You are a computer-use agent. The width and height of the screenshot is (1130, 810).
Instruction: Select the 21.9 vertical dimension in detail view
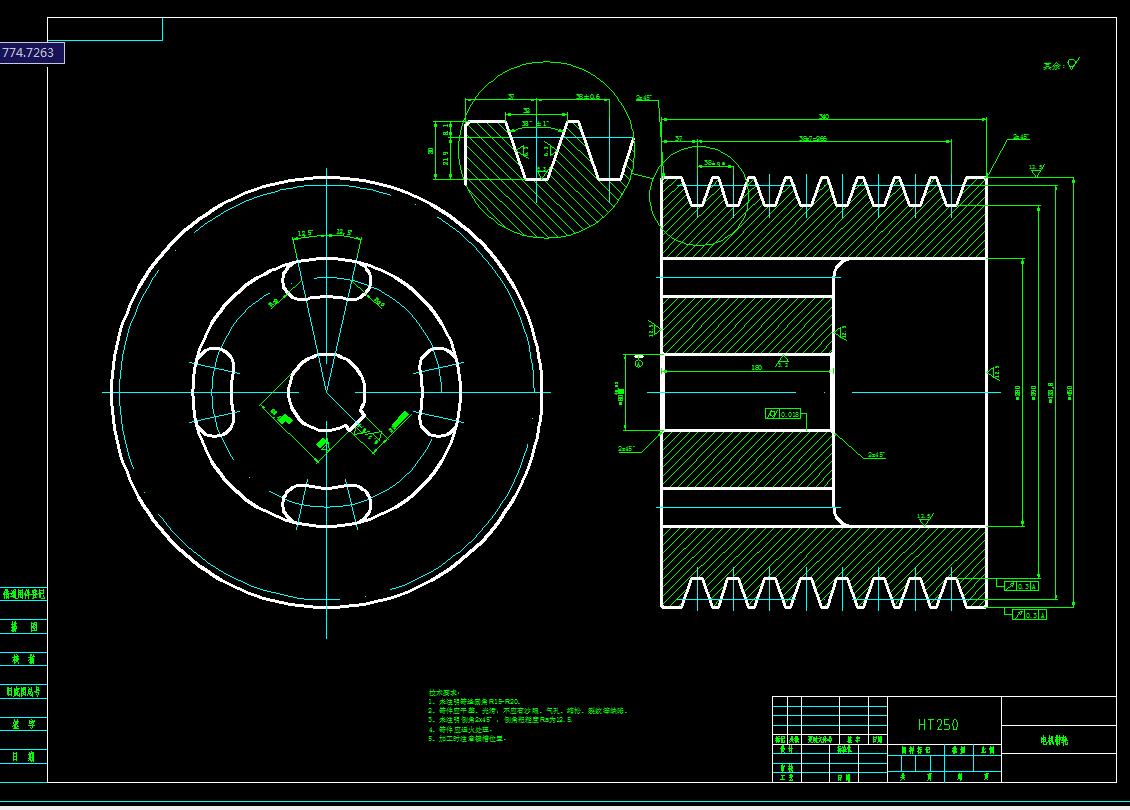(x=446, y=157)
